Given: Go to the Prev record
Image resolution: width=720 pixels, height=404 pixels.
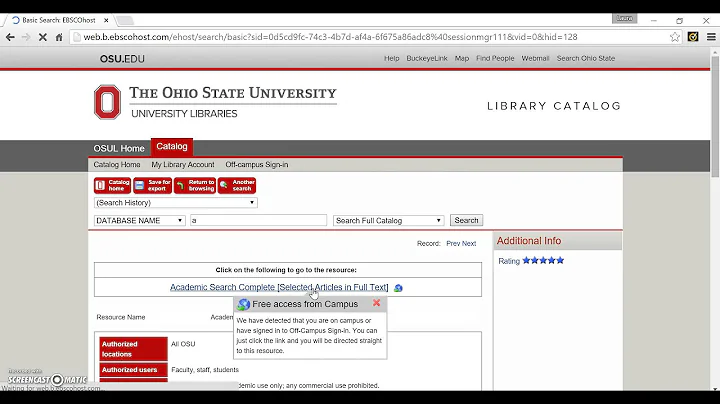Looking at the screenshot, I should (453, 243).
